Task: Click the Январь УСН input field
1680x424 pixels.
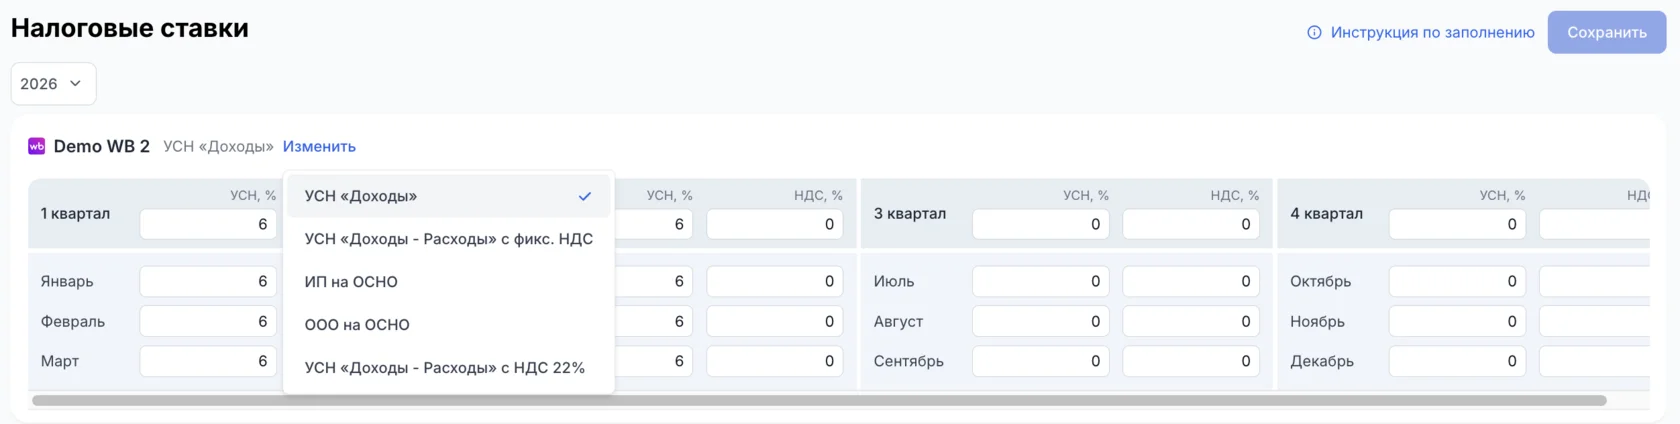Action: pyautogui.click(x=208, y=281)
